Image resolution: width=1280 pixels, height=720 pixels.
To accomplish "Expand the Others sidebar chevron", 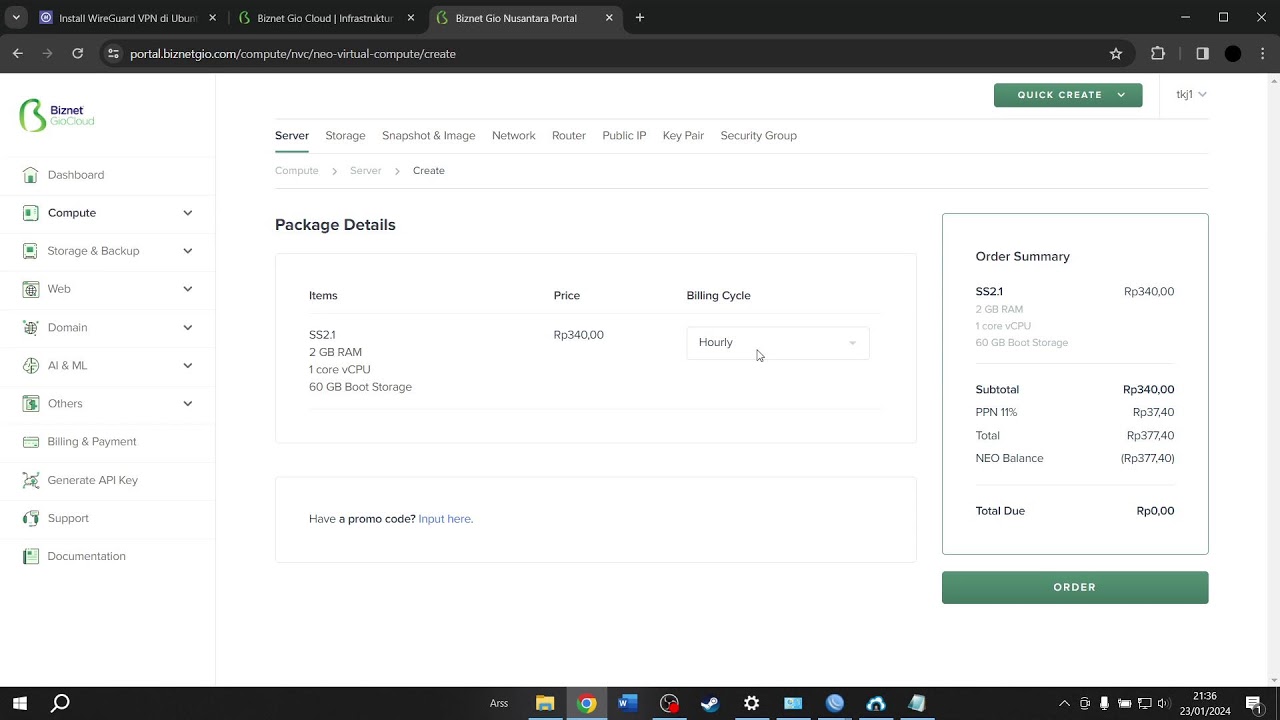I will (187, 404).
